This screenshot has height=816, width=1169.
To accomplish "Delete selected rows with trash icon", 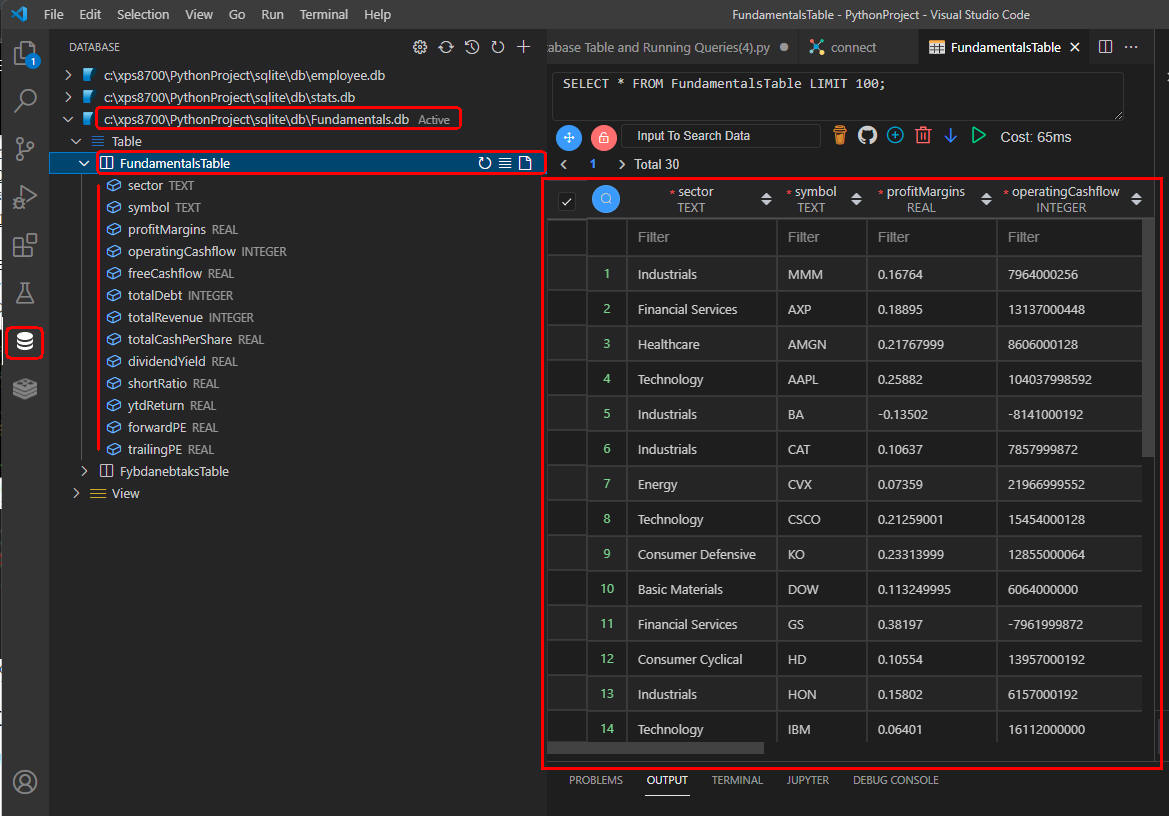I will pyautogui.click(x=923, y=136).
